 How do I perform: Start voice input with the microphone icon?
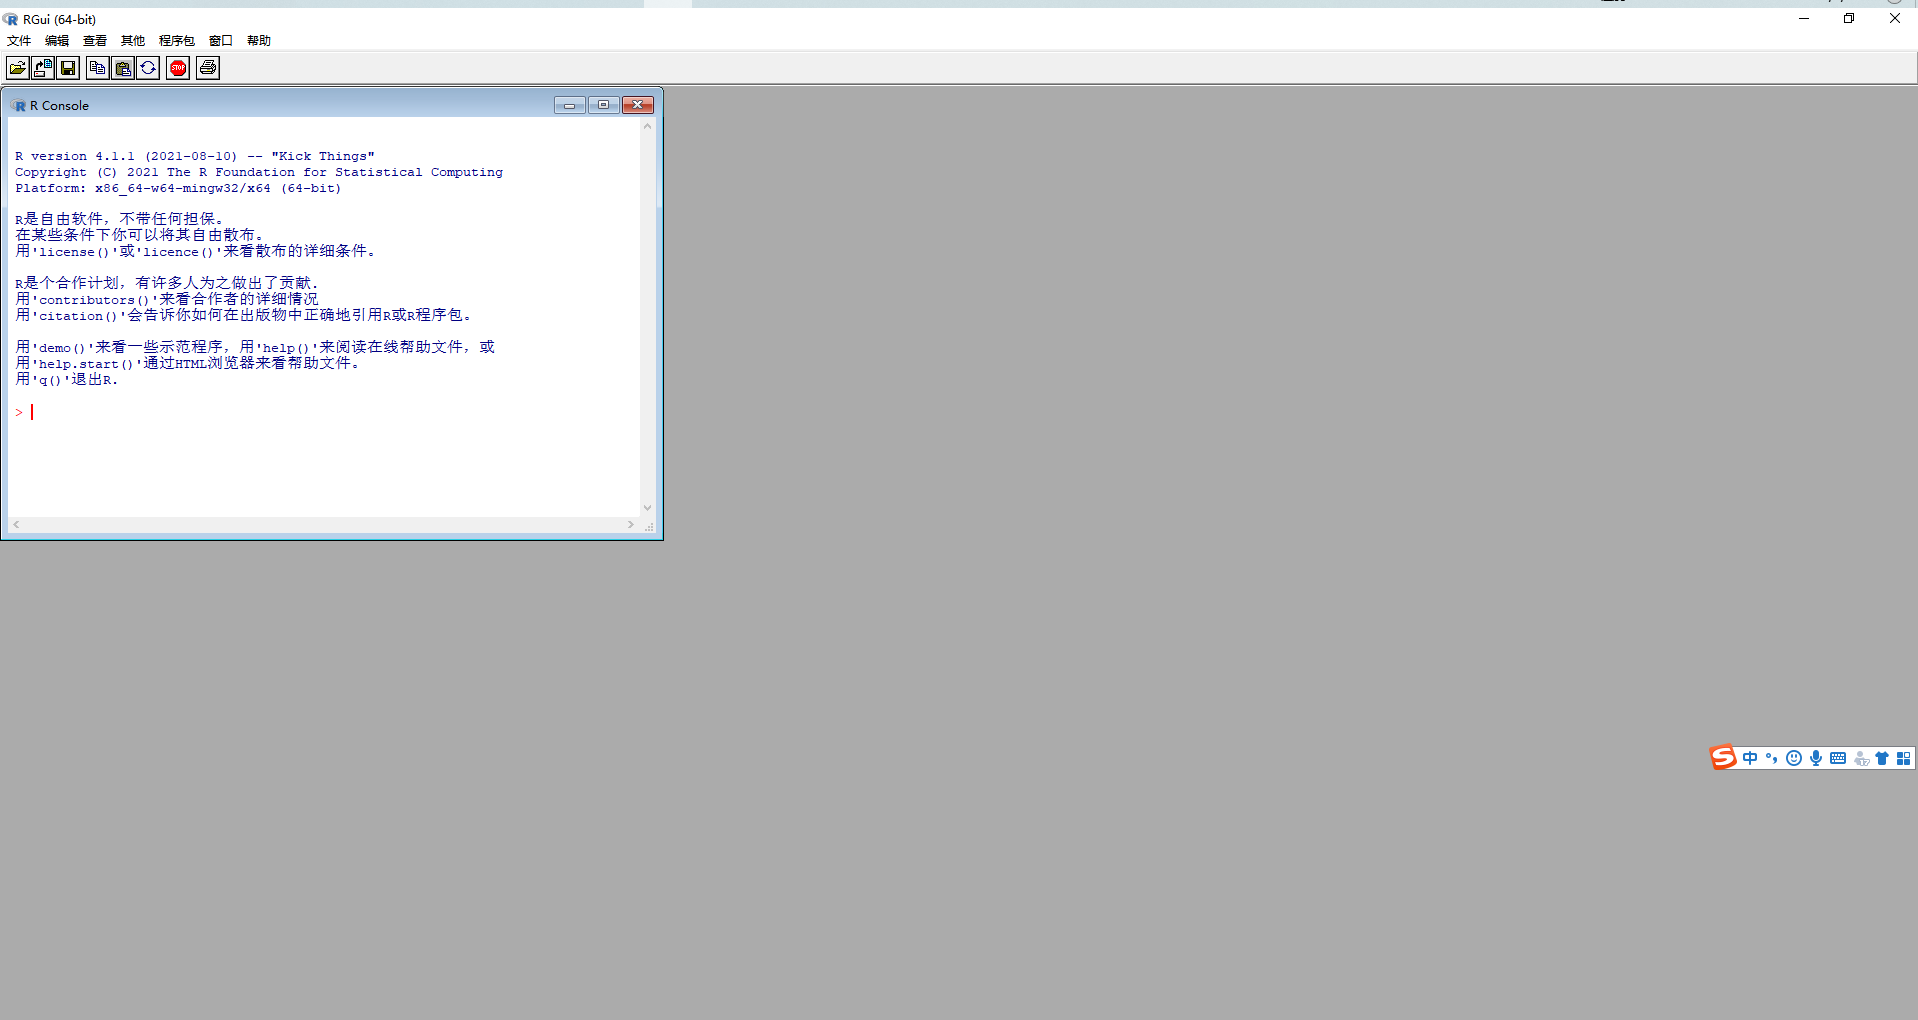coord(1816,758)
